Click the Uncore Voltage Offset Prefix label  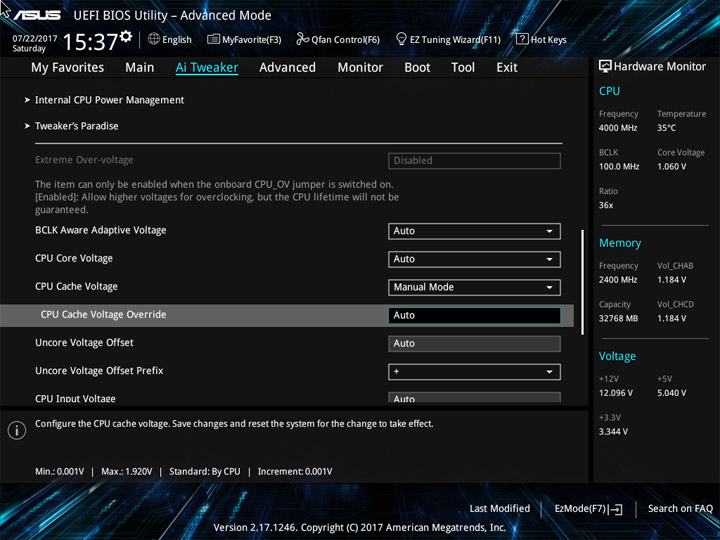click(99, 371)
